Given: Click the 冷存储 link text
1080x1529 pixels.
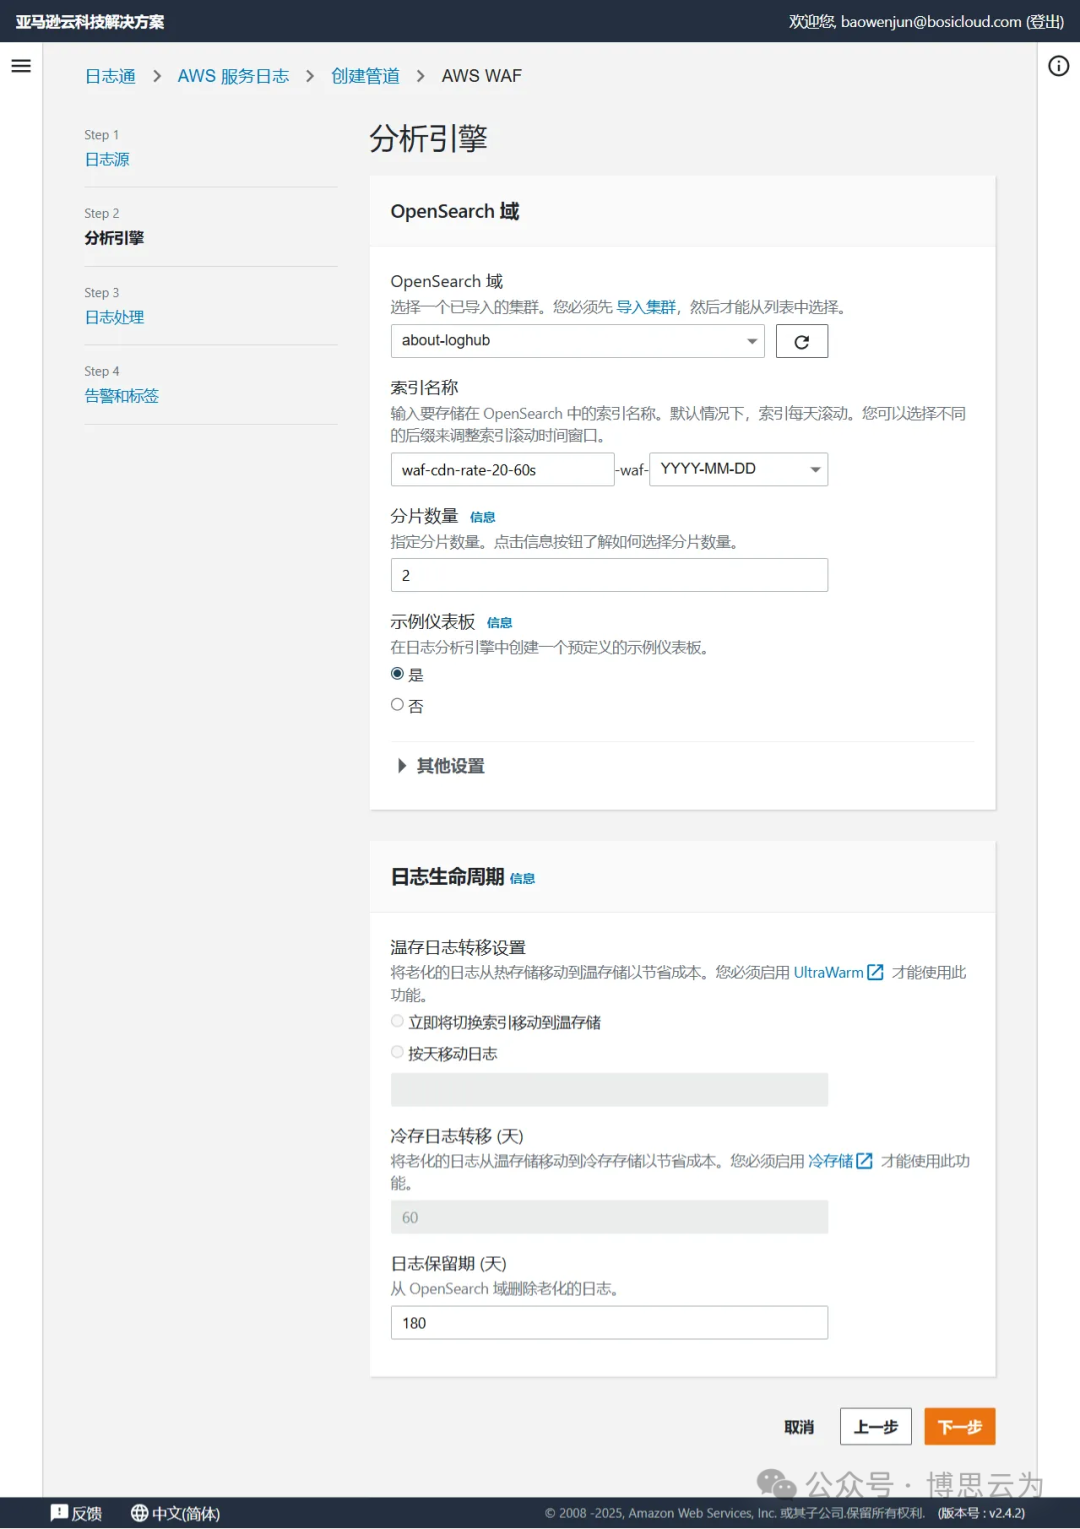Looking at the screenshot, I should 830,1161.
